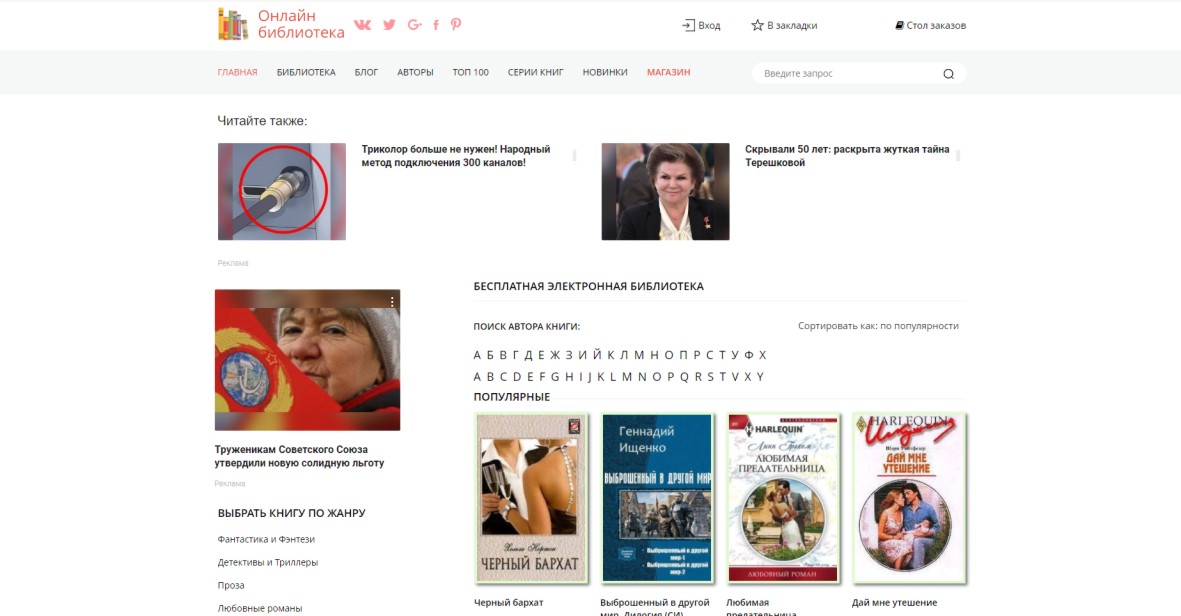Choose Фантастика и Фэнтези genre
1181x616 pixels.
[x=266, y=539]
